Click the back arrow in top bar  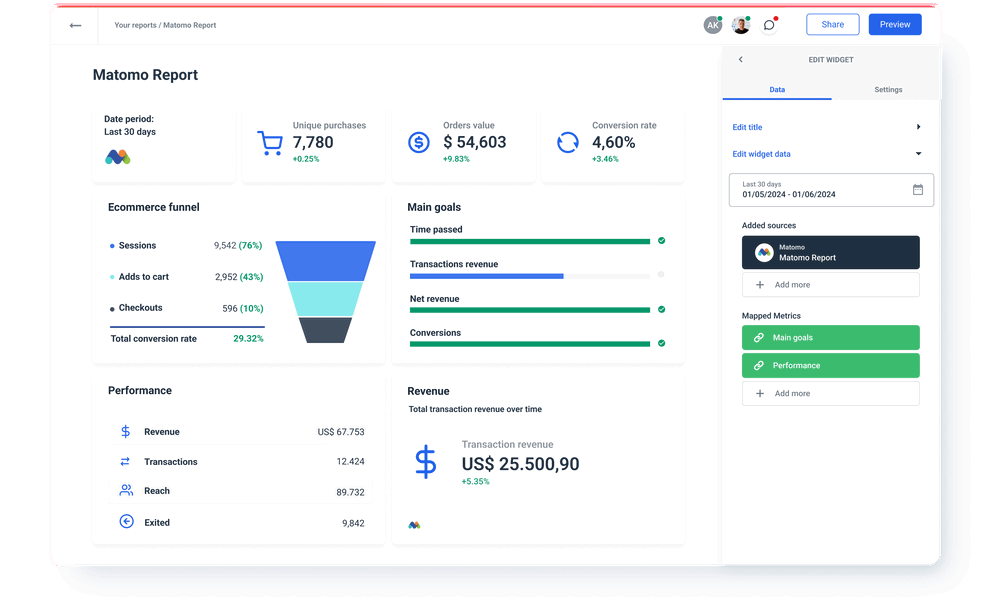click(75, 25)
